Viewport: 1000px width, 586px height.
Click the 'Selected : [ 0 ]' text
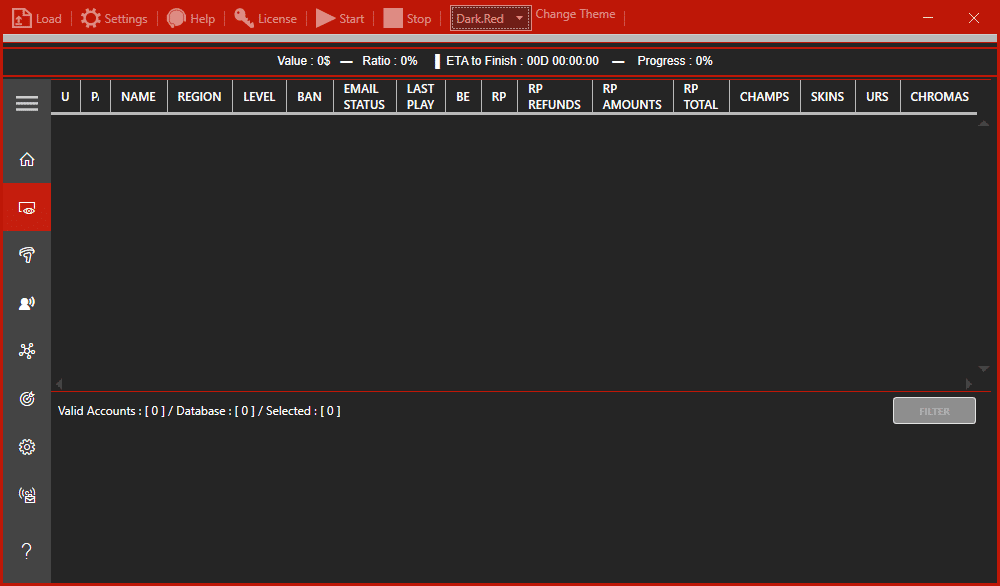[x=303, y=411]
